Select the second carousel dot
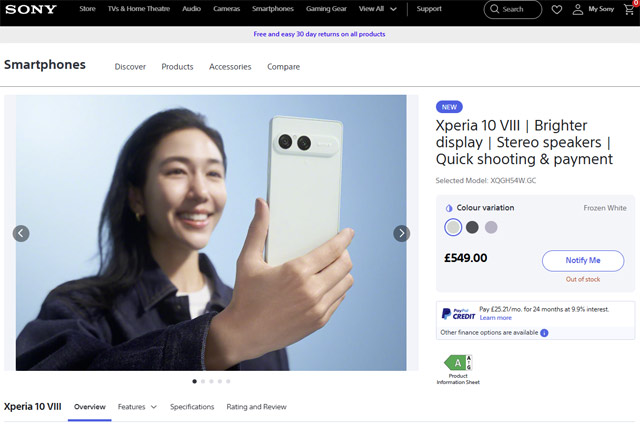Image resolution: width=640 pixels, height=424 pixels. click(x=203, y=381)
